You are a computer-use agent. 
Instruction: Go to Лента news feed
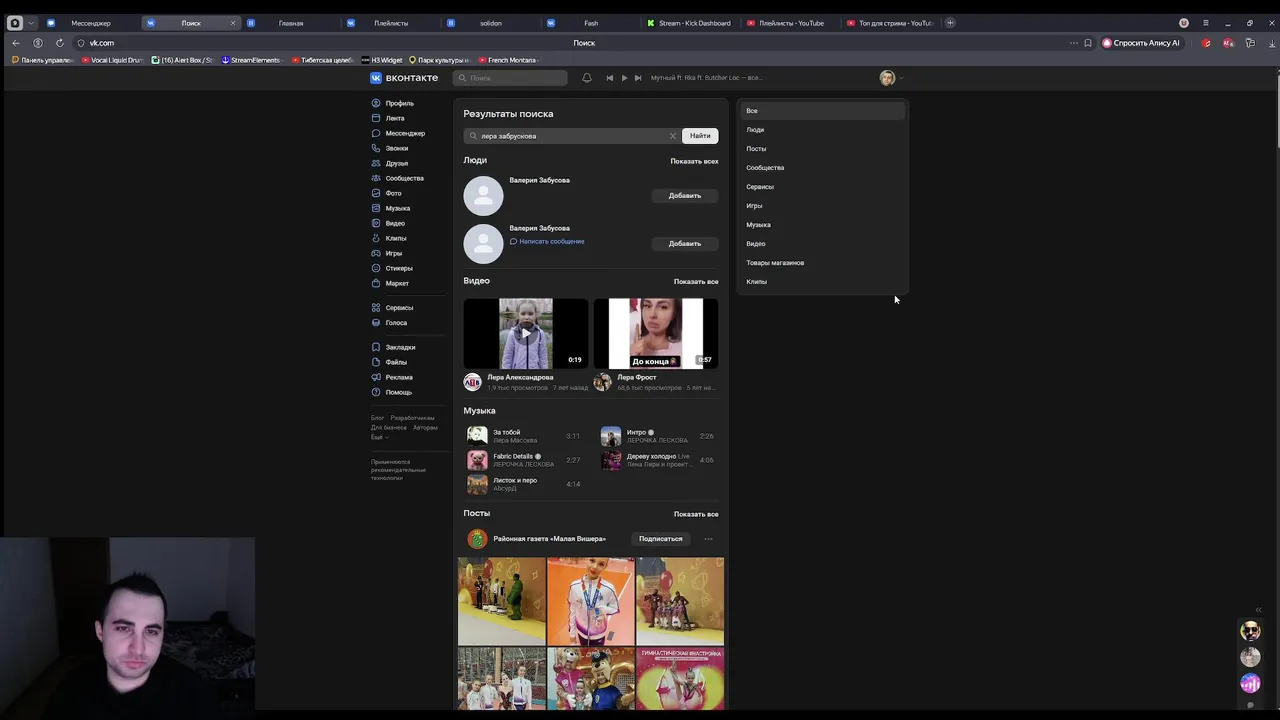tap(395, 118)
